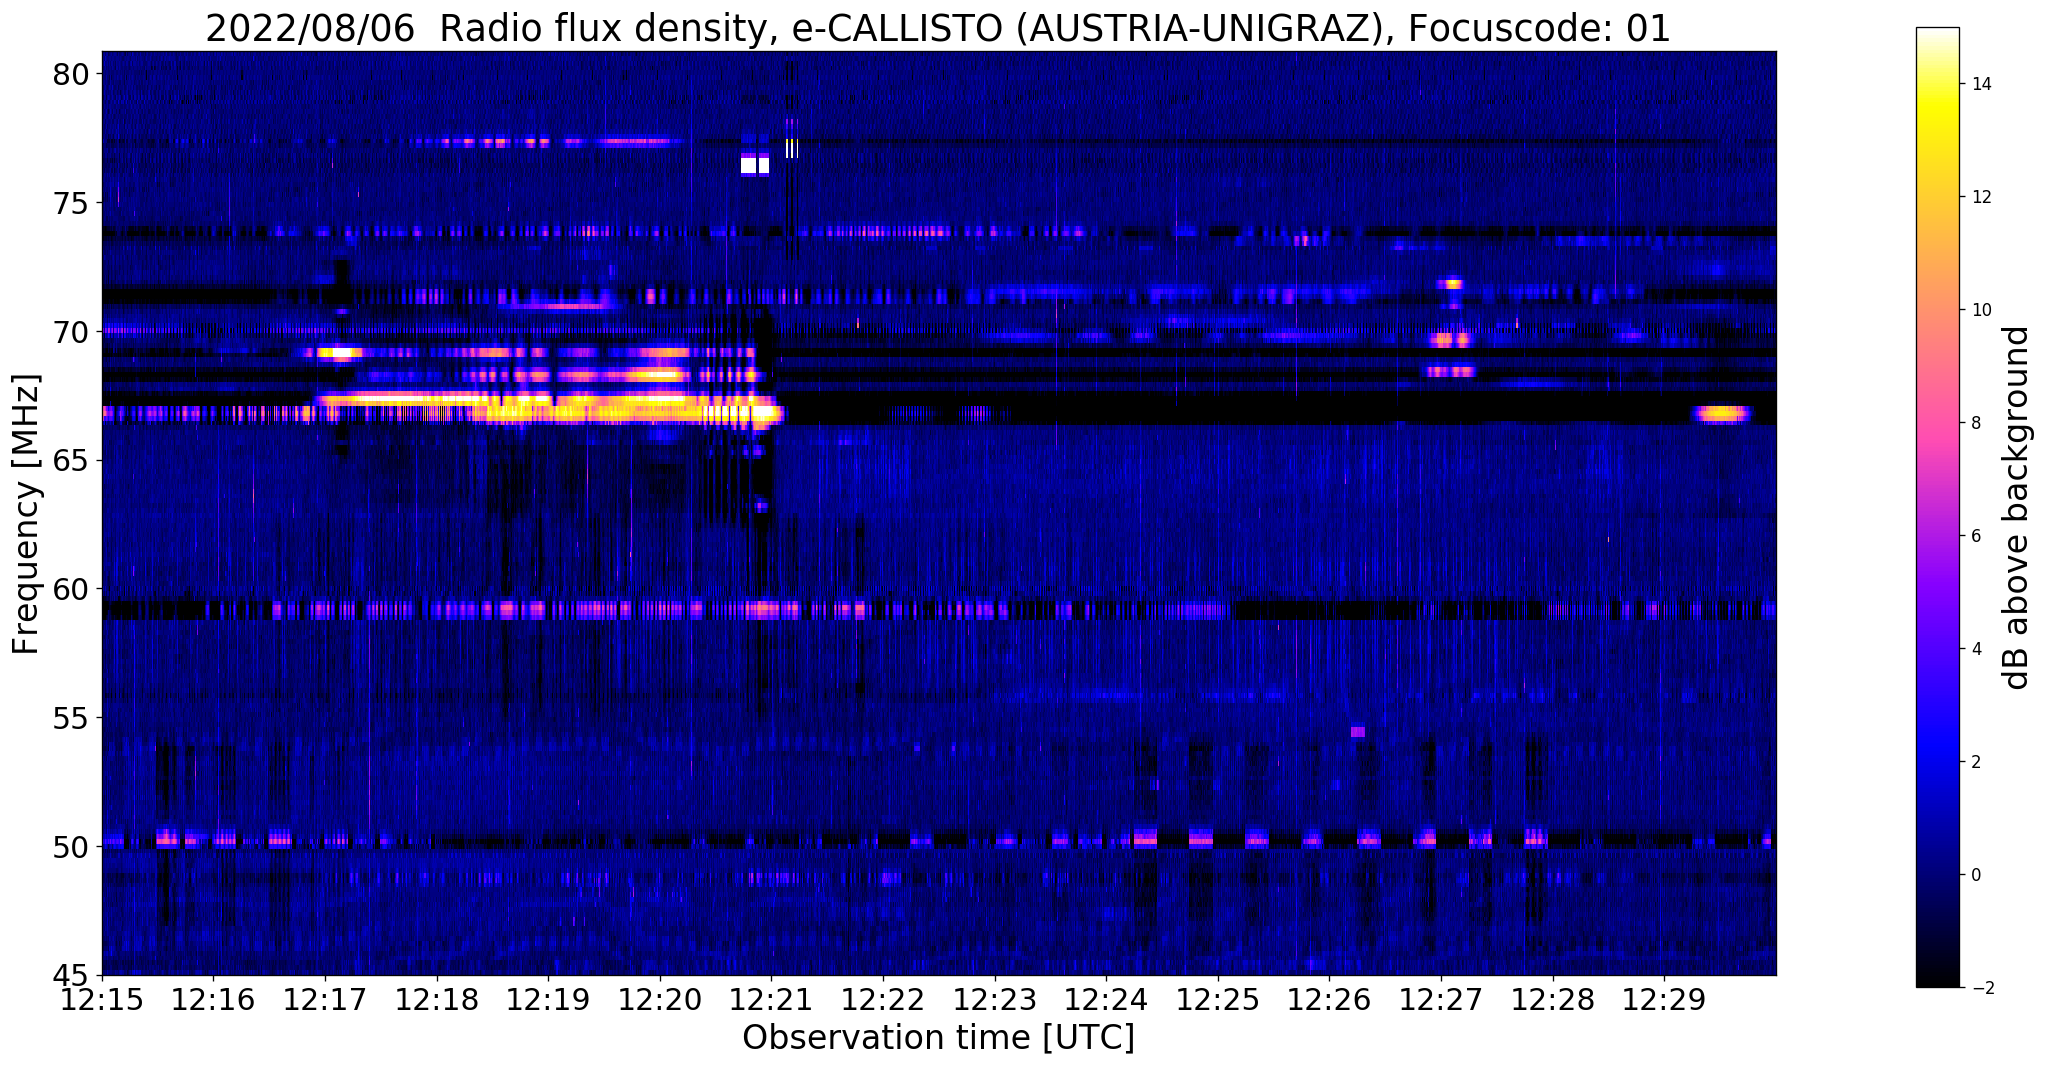The height and width of the screenshot is (1067, 2047).
Task: Click the colorbar tick label 14
Action: point(1980,84)
